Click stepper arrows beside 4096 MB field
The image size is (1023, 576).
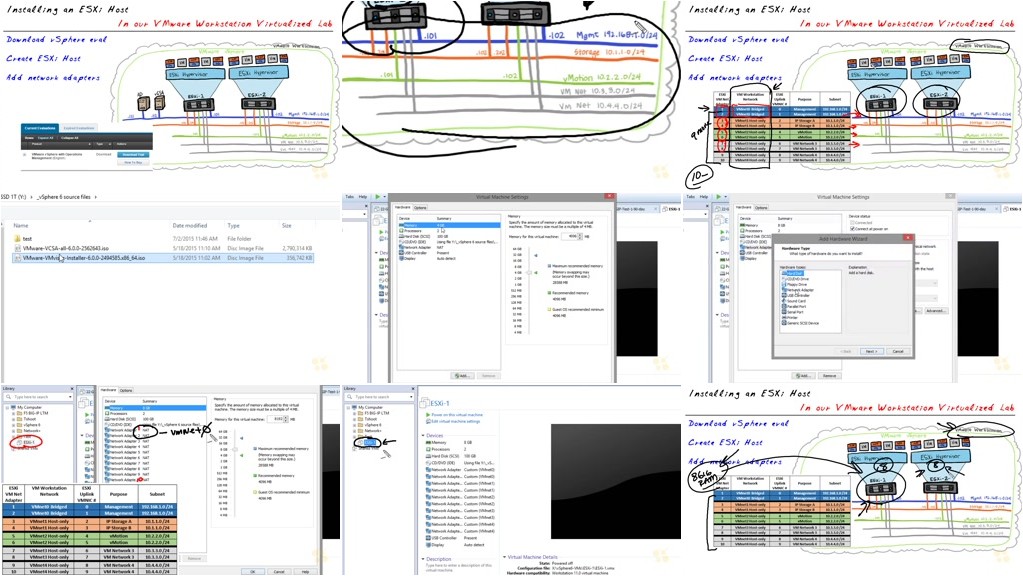coord(581,236)
